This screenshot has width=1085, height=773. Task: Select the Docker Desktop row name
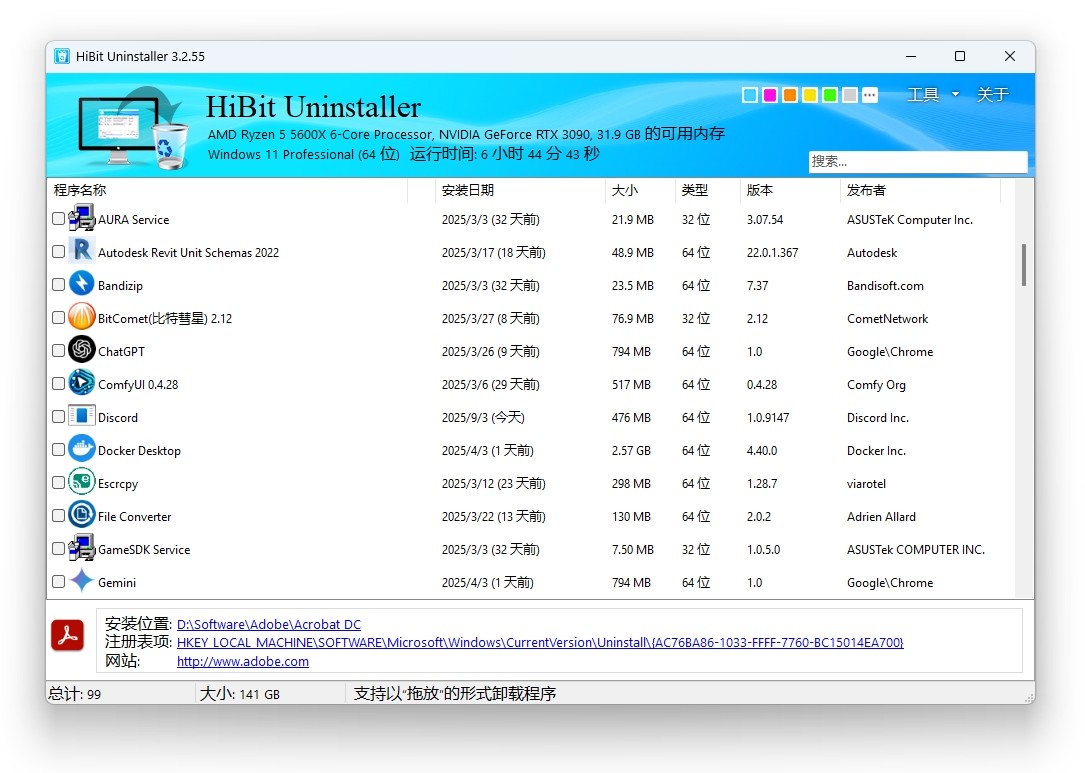click(x=139, y=451)
